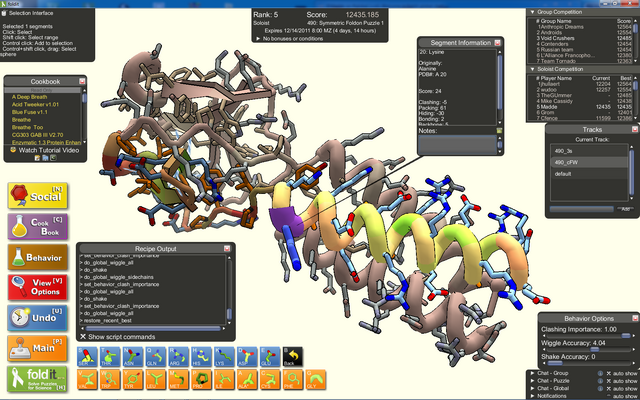Toggle auto show for Chat - Puzzle
Image resolution: width=640 pixels, height=400 pixels.
point(609,381)
